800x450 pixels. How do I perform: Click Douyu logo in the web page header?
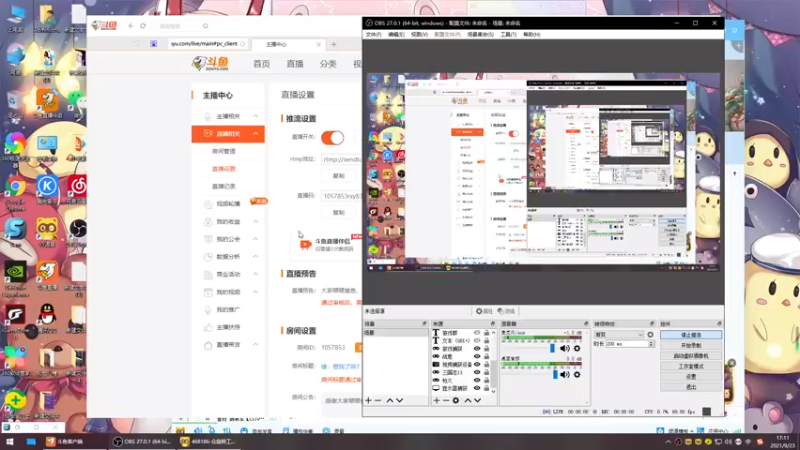210,63
